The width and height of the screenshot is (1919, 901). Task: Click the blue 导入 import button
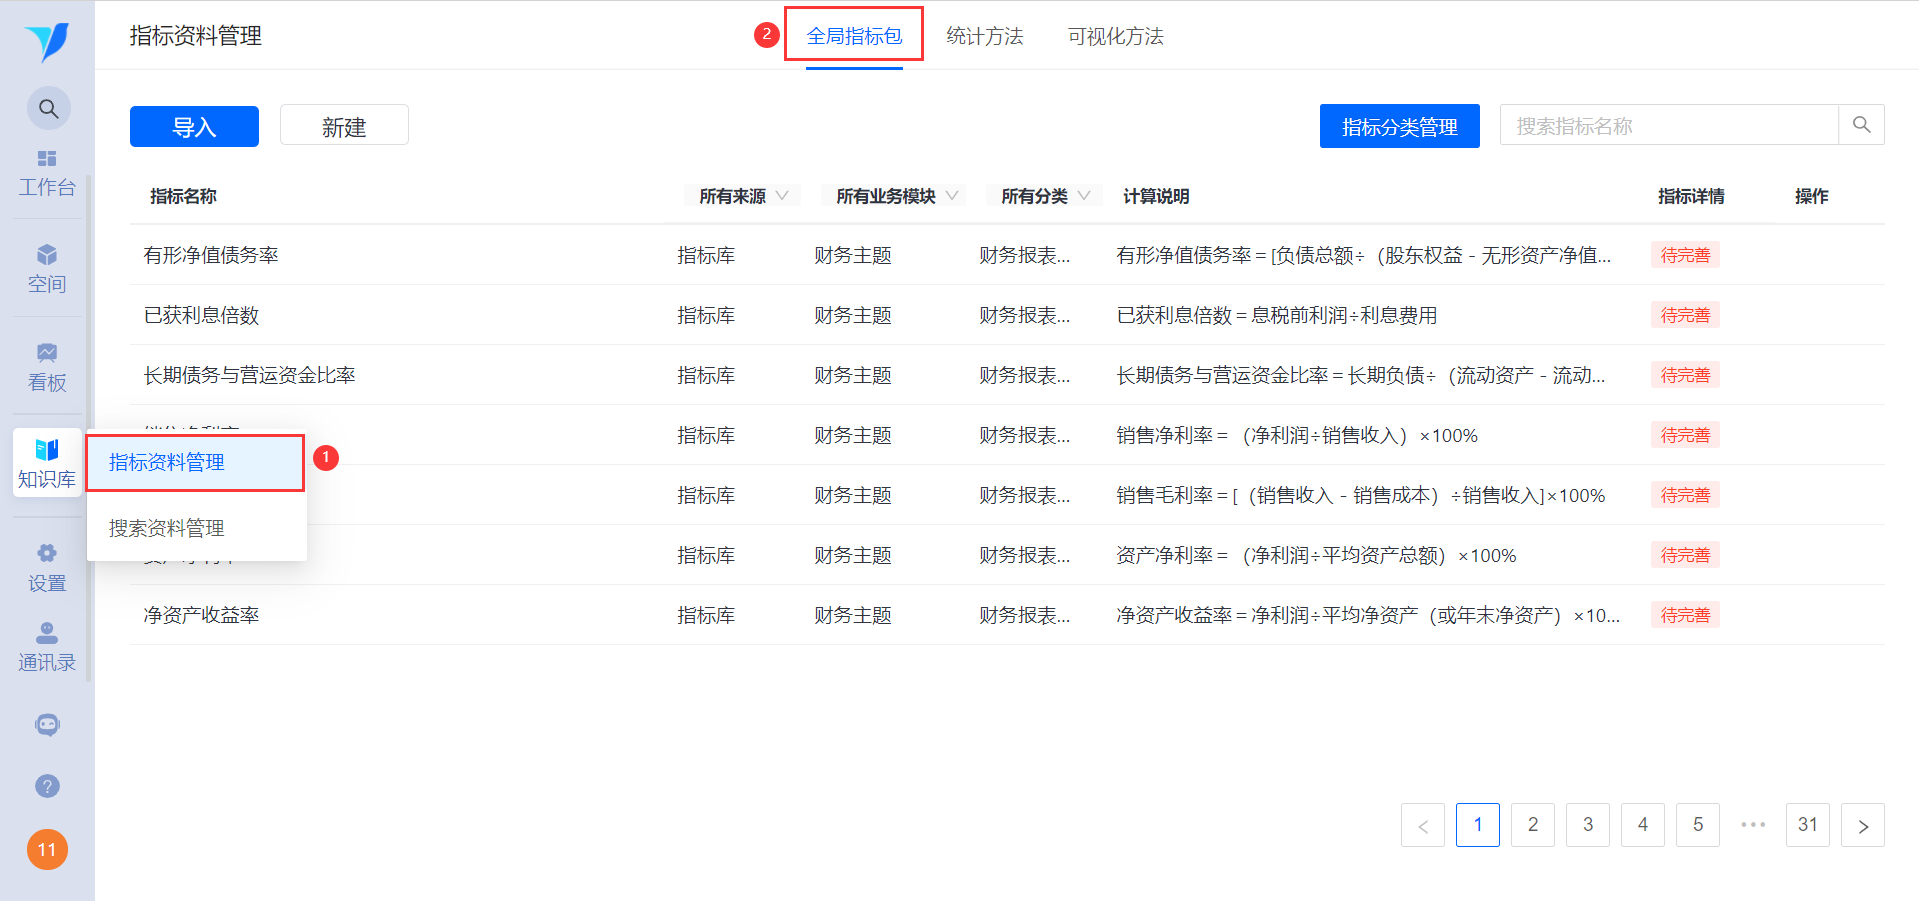194,127
